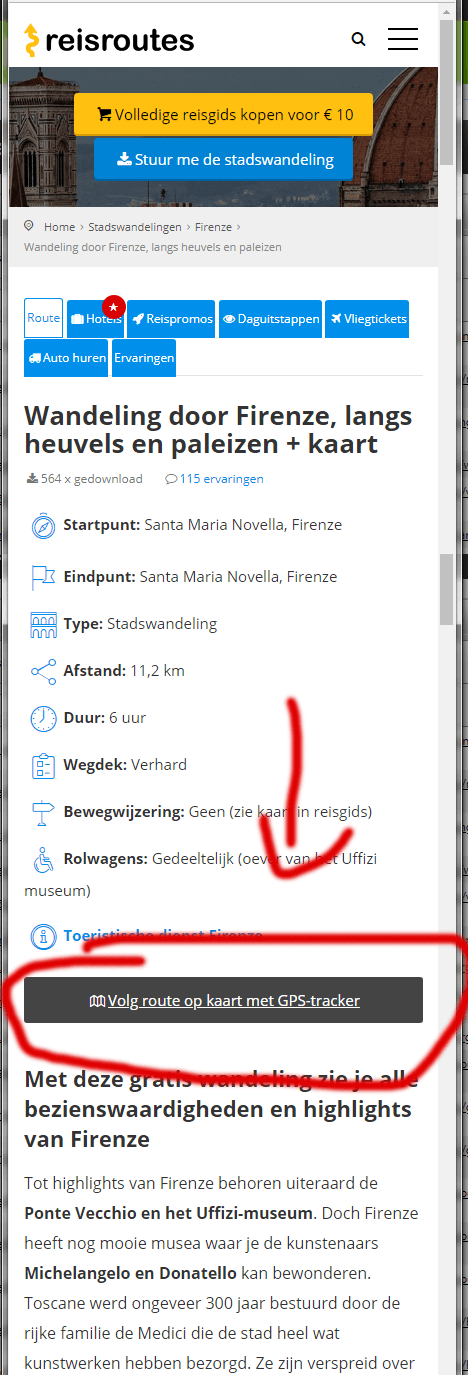The image size is (468, 1375).
Task: Click the signpost Bewegwijzering icon
Action: pos(43,812)
